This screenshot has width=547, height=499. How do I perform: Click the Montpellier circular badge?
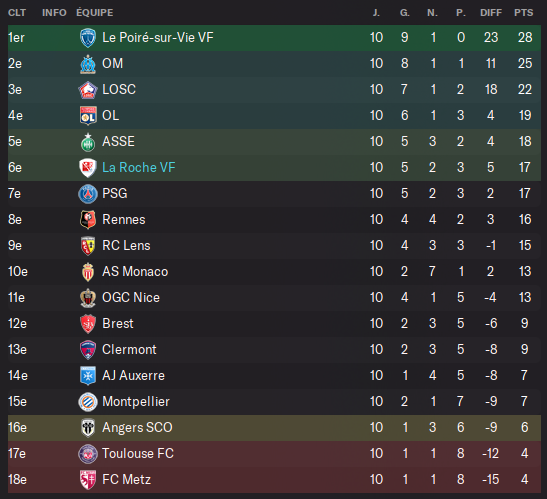click(88, 402)
